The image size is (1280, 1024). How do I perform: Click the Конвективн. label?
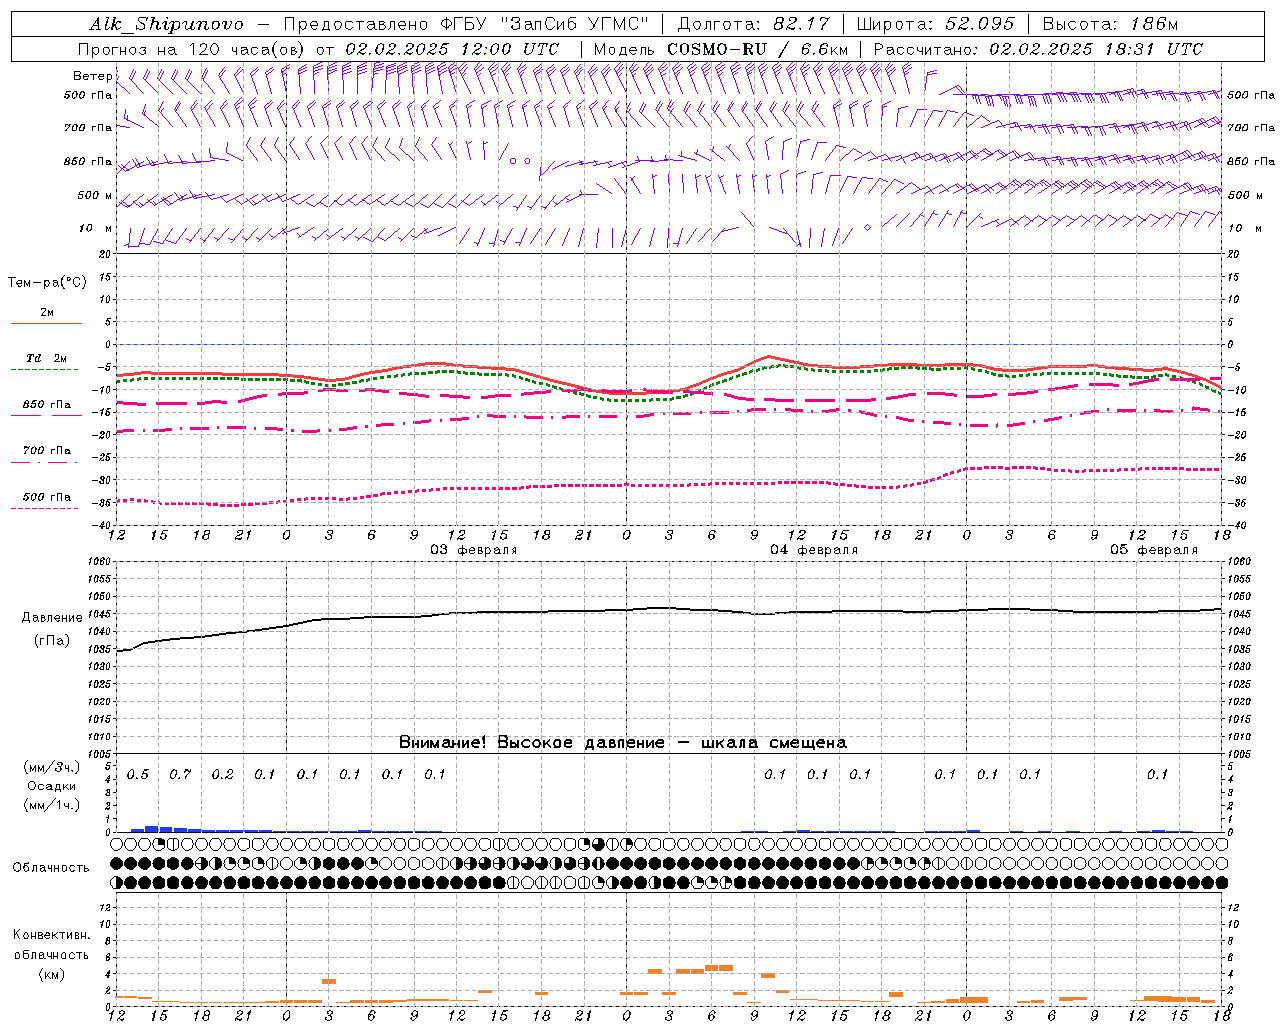coord(51,935)
